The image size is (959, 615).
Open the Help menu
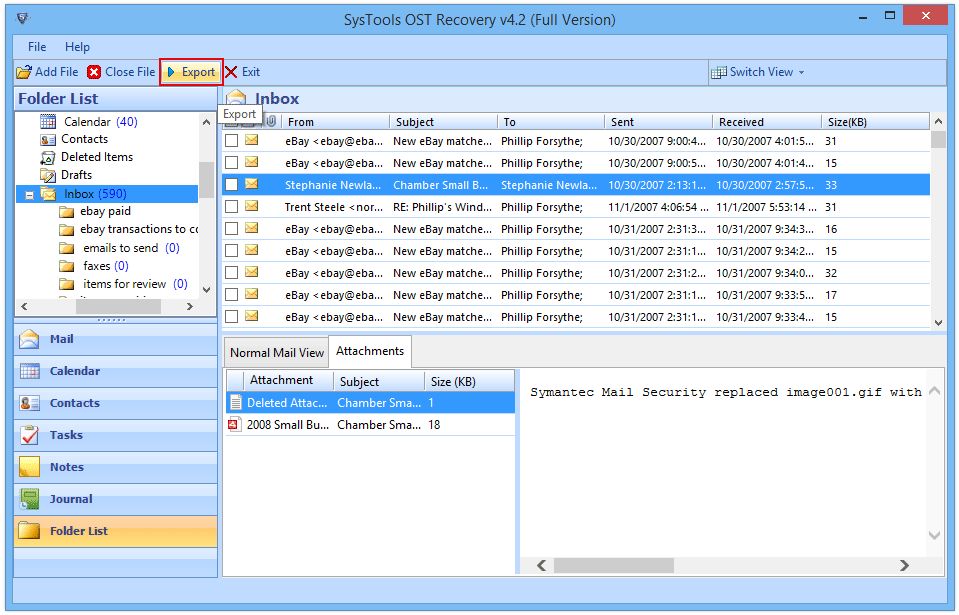pos(77,46)
